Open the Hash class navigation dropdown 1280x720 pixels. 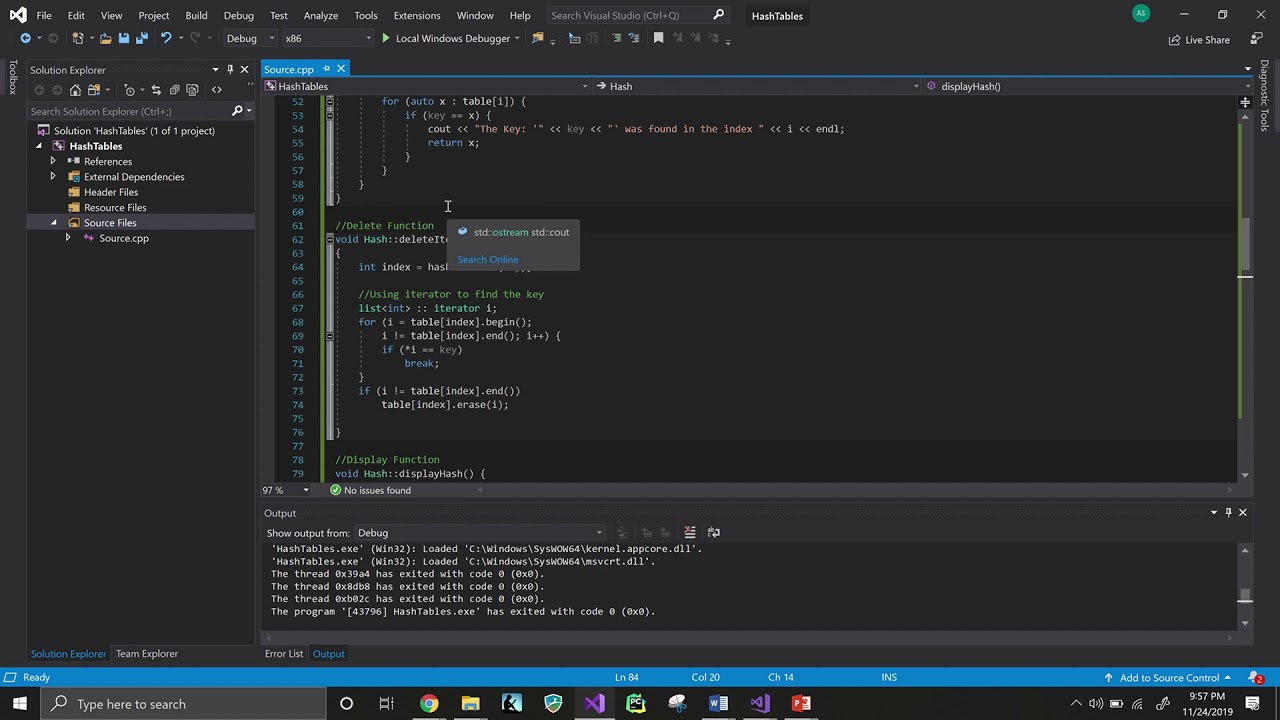tap(758, 86)
